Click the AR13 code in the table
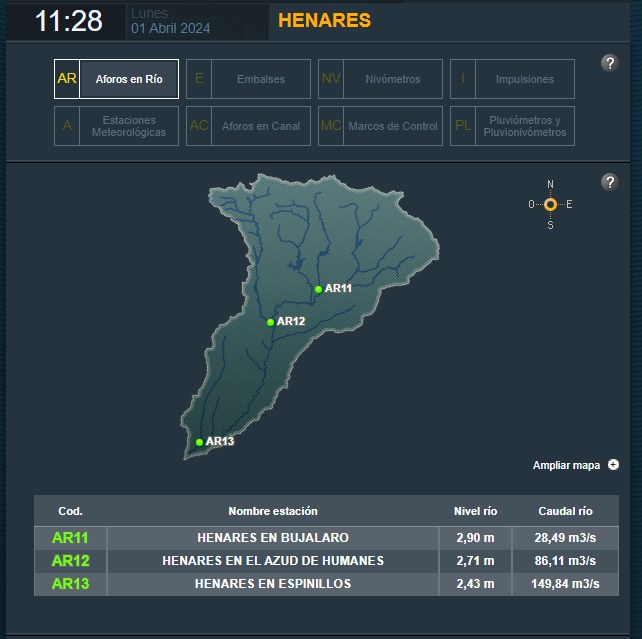642x639 pixels. 70,584
